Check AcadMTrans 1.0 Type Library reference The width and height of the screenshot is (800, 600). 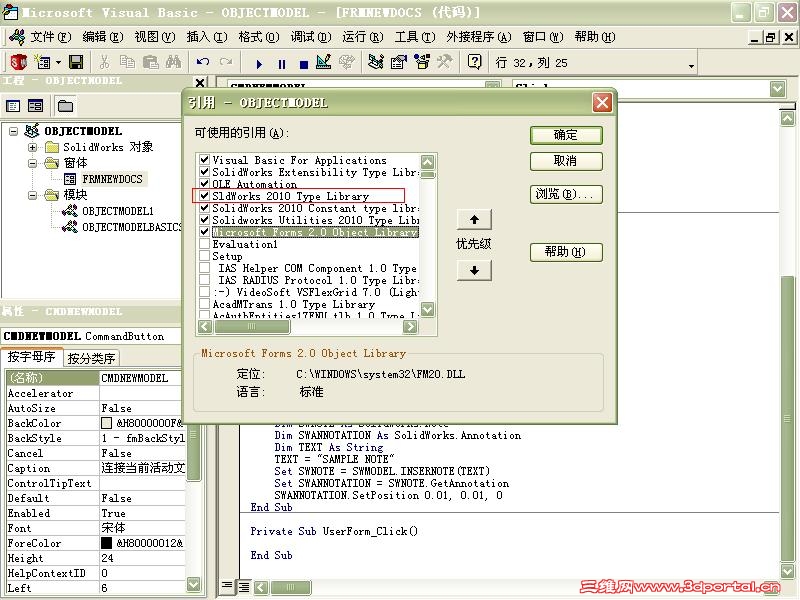coord(205,304)
